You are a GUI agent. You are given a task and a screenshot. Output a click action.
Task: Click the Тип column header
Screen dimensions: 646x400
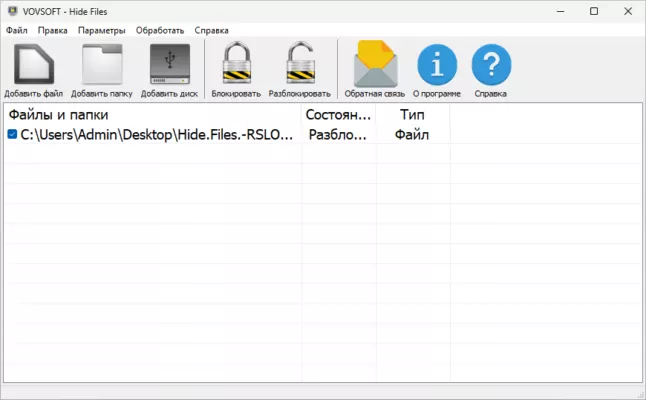coord(413,115)
